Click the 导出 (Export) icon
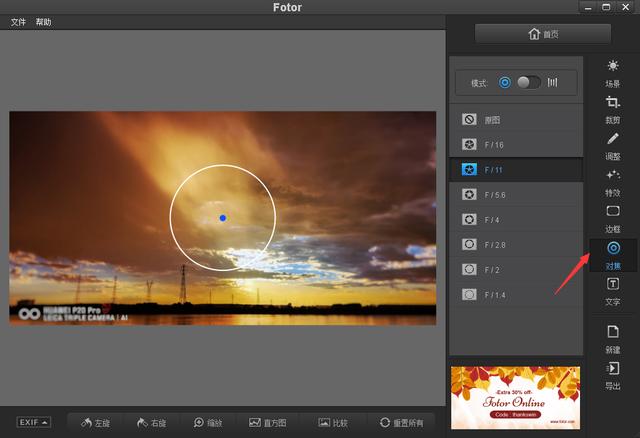Viewport: 640px width, 438px height. coord(613,374)
